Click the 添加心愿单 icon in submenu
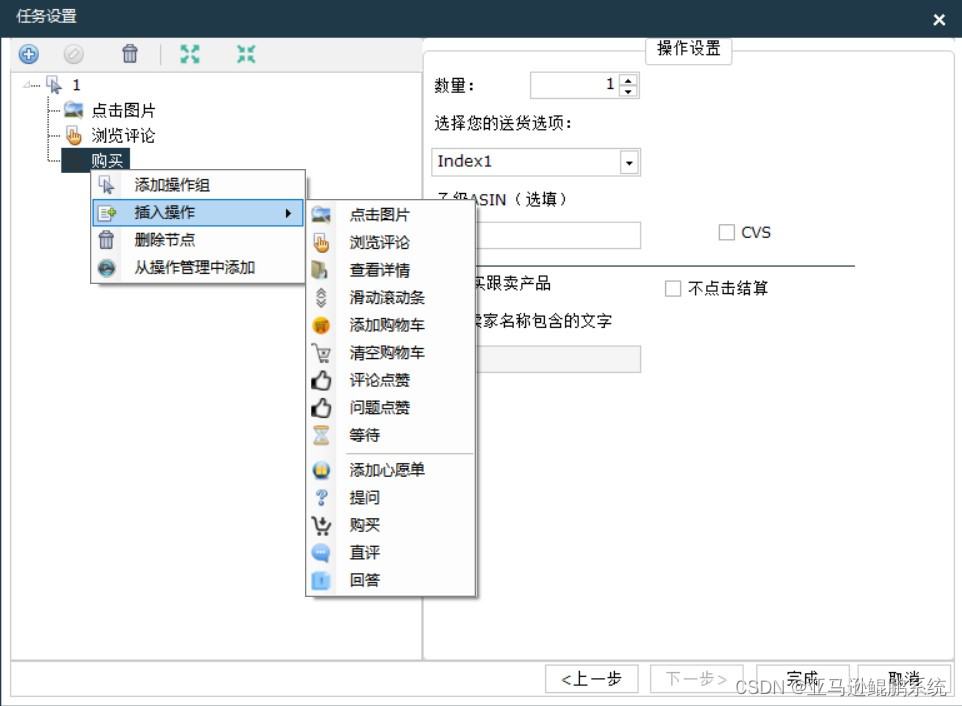 point(321,470)
